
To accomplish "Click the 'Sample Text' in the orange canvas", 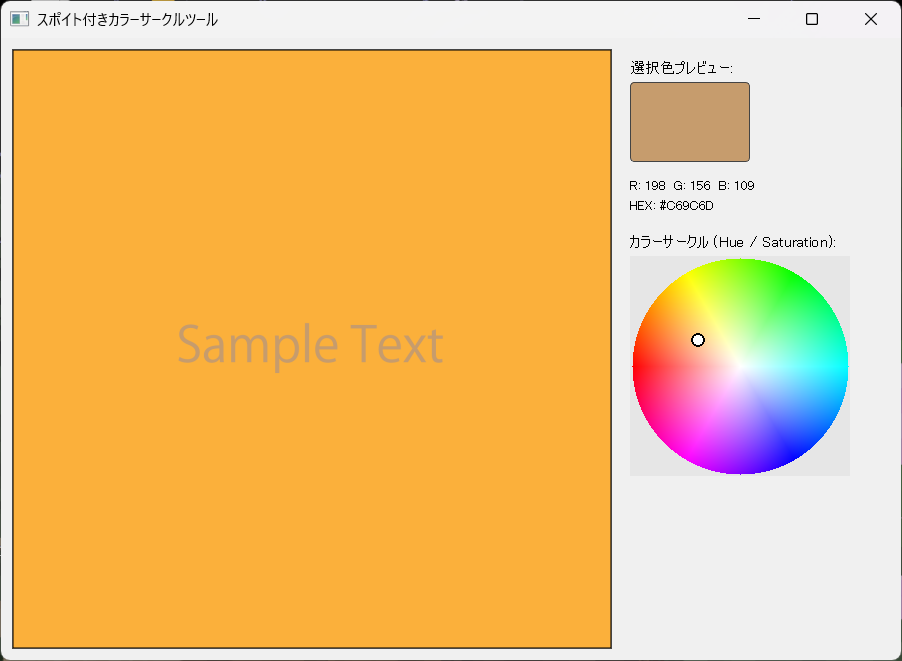I will click(310, 345).
